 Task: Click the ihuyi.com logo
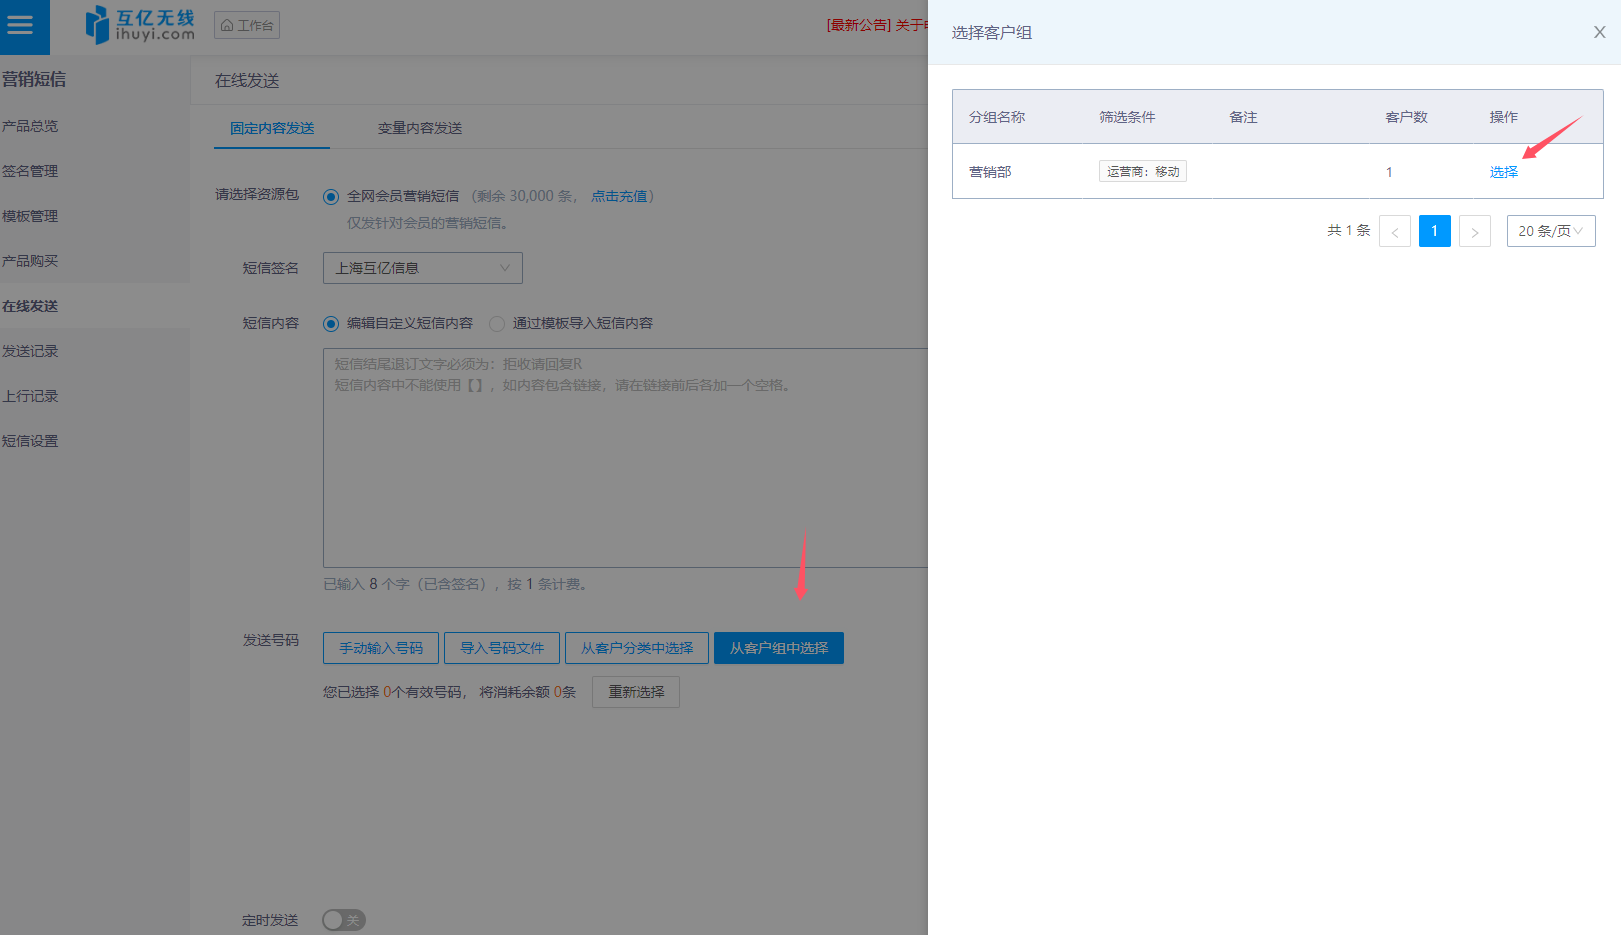pos(140,26)
